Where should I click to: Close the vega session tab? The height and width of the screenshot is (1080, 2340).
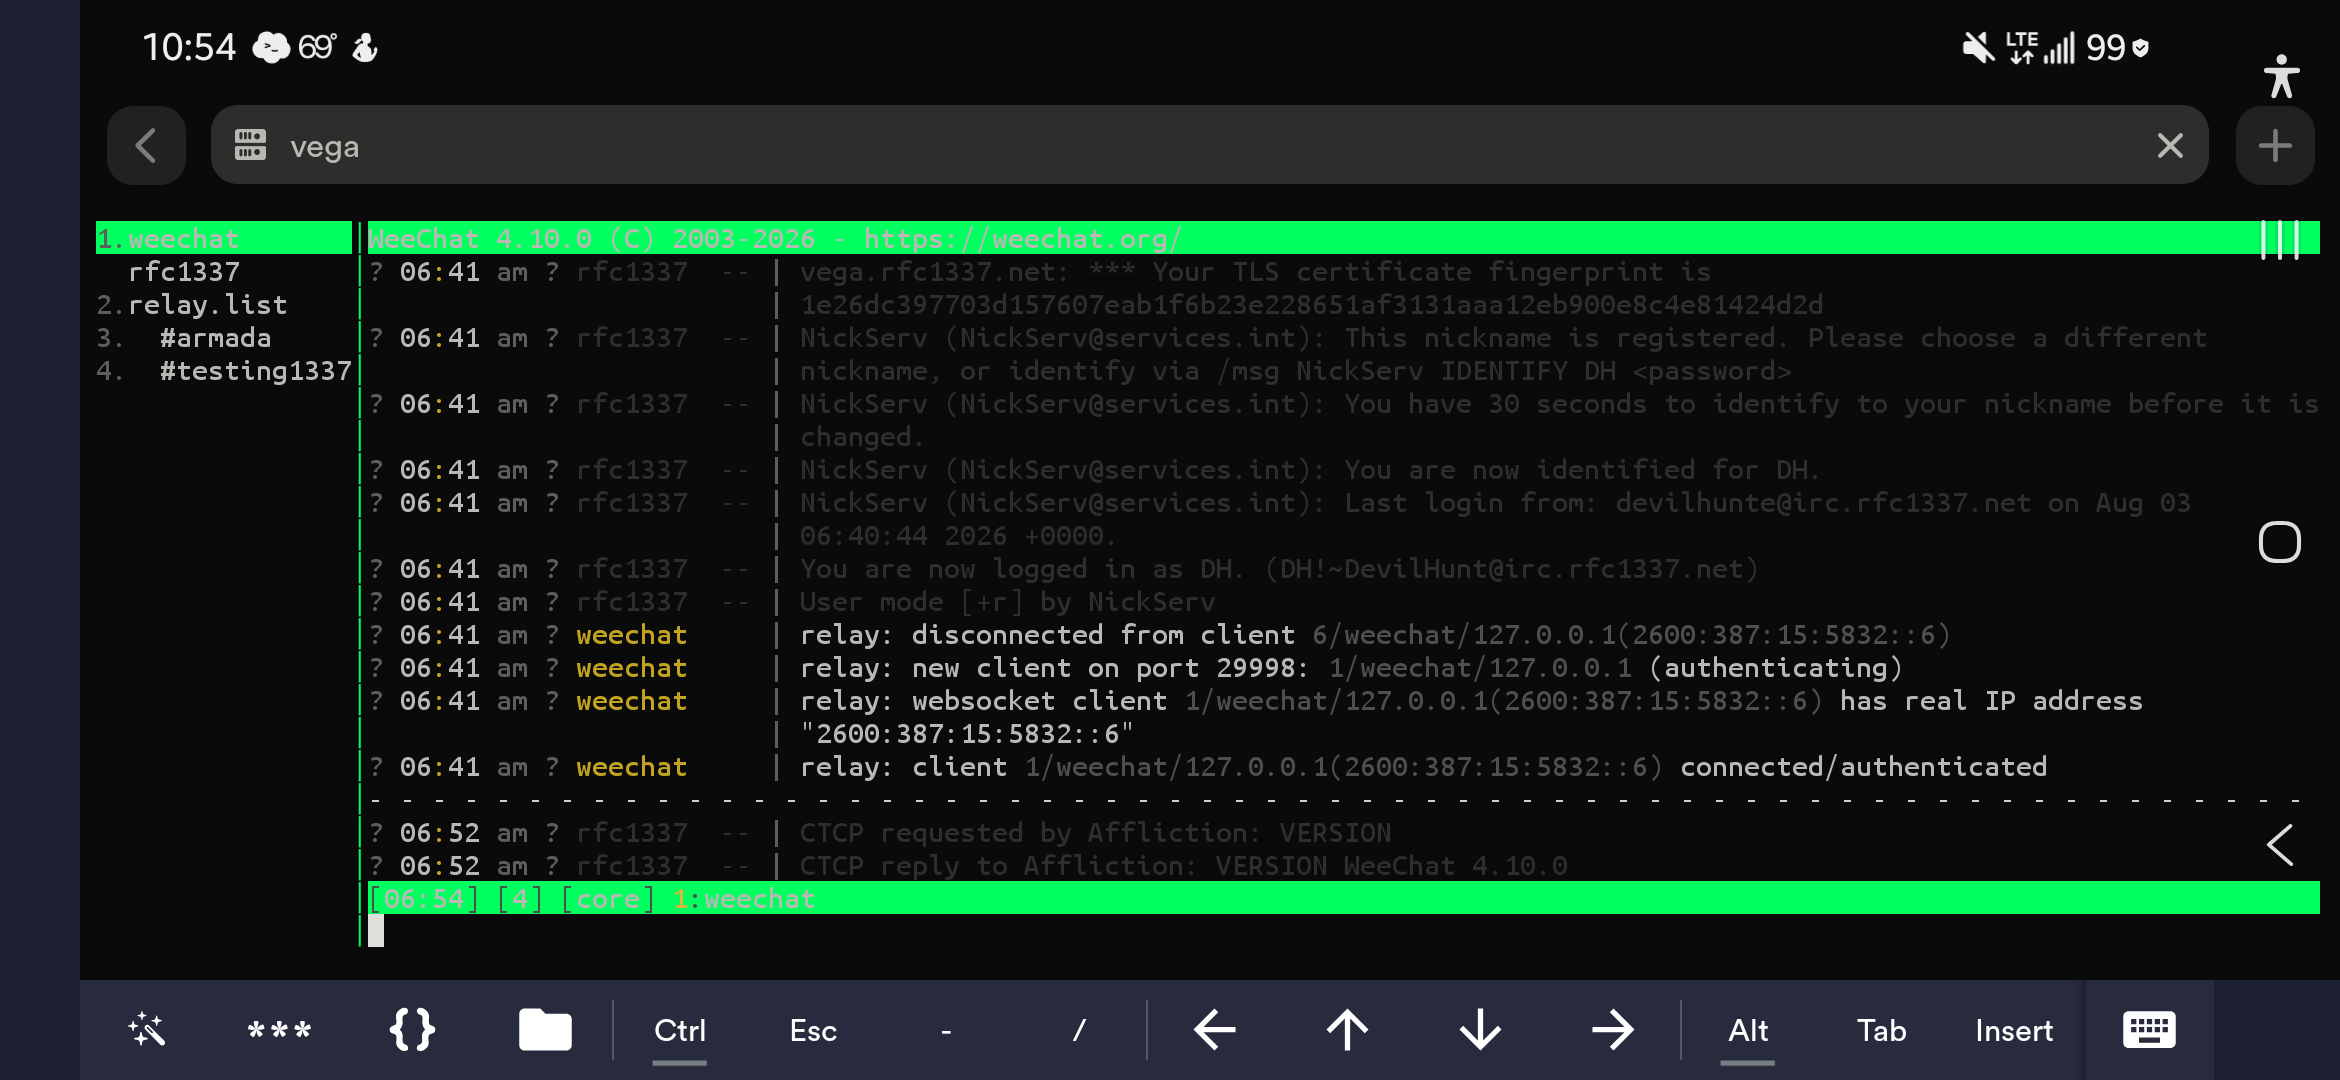tap(2169, 146)
